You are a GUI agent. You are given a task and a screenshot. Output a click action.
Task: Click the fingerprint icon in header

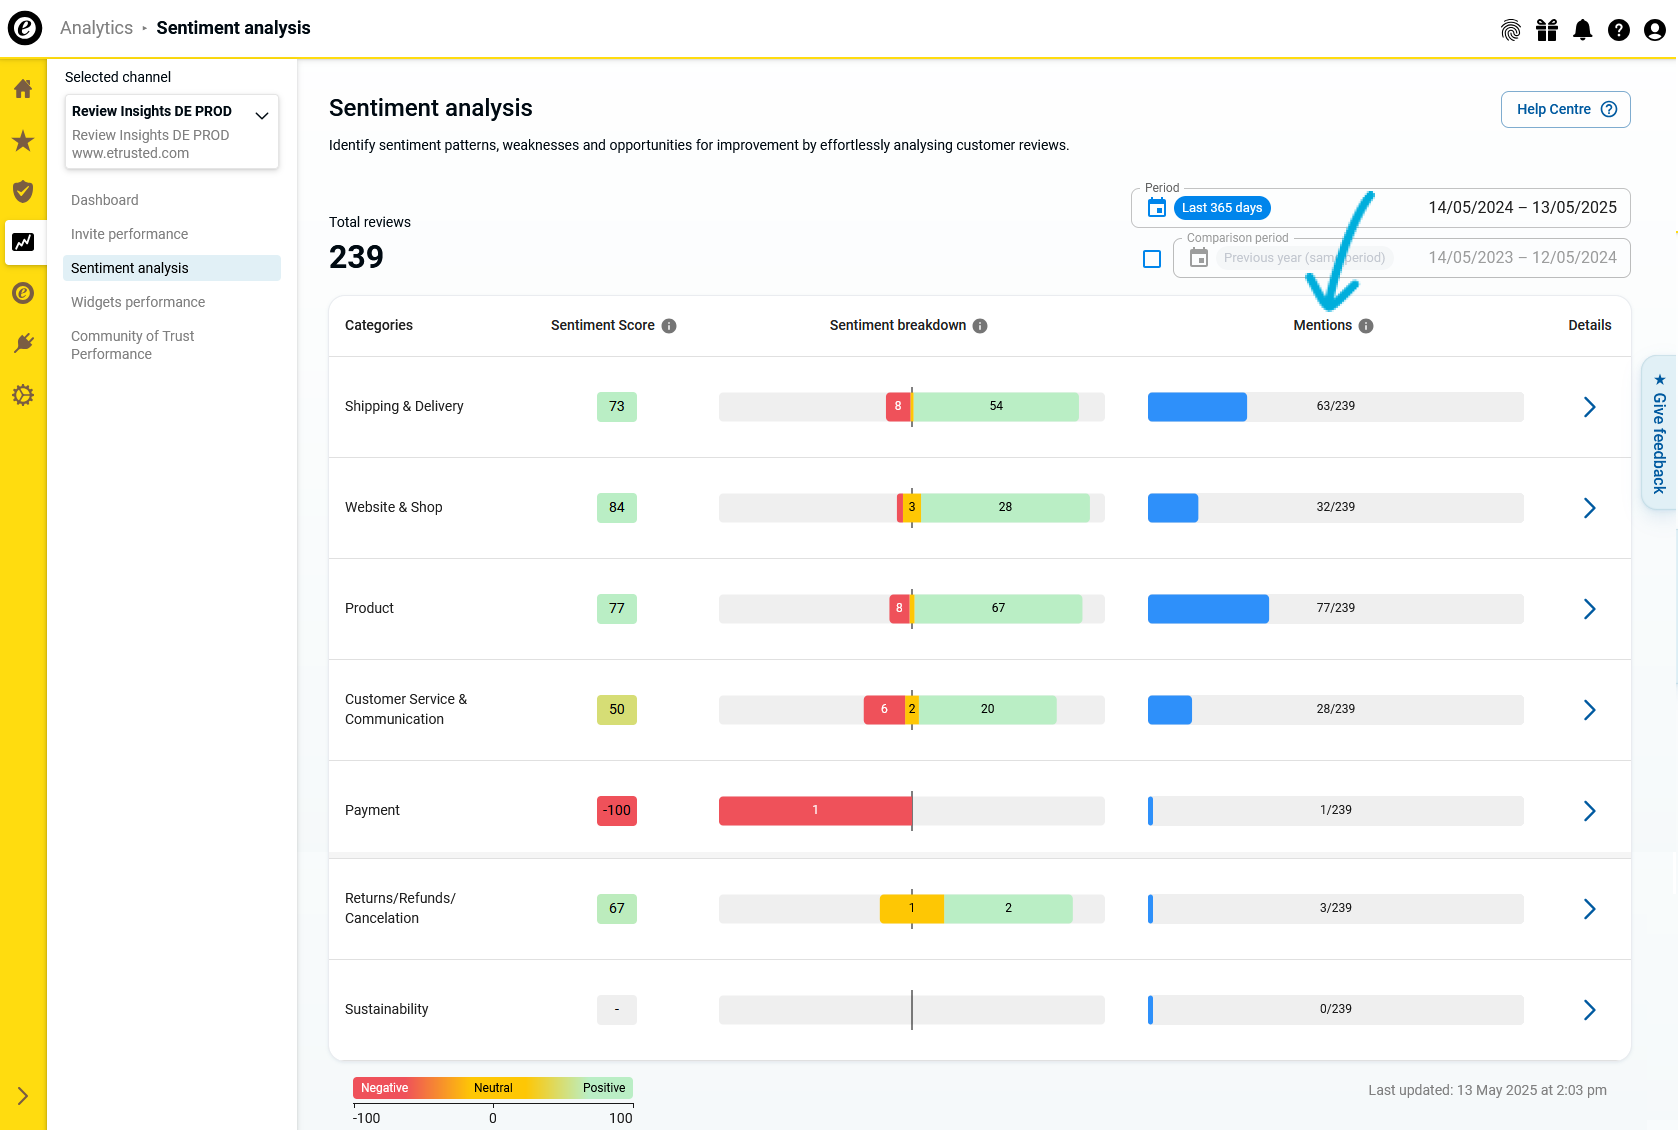[x=1511, y=30]
